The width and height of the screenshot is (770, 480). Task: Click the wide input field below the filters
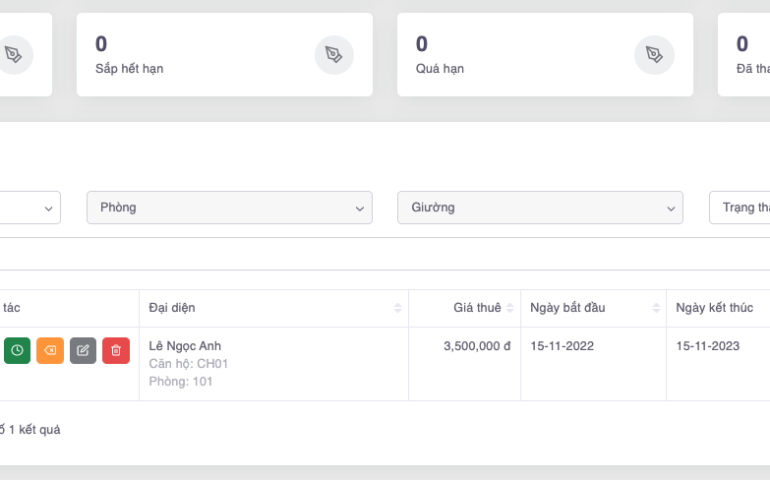pyautogui.click(x=385, y=254)
